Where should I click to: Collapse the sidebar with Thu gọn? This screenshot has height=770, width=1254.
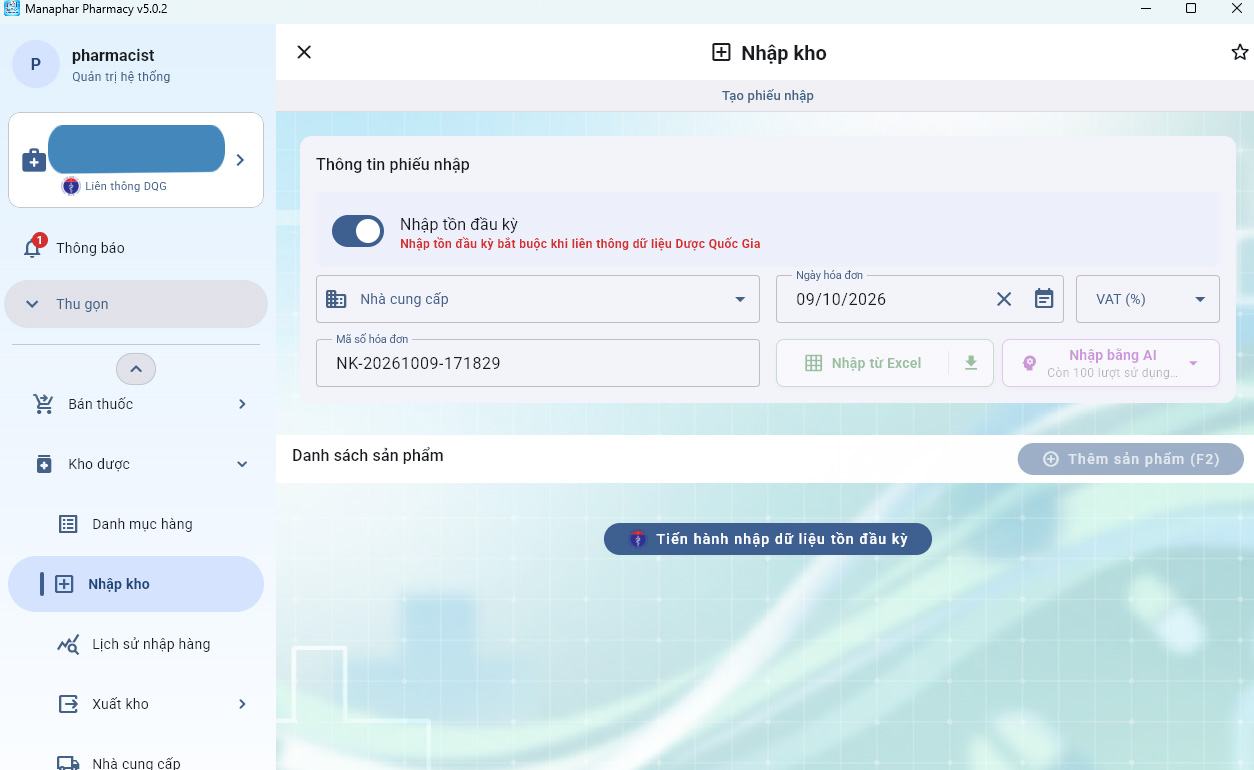pos(136,304)
